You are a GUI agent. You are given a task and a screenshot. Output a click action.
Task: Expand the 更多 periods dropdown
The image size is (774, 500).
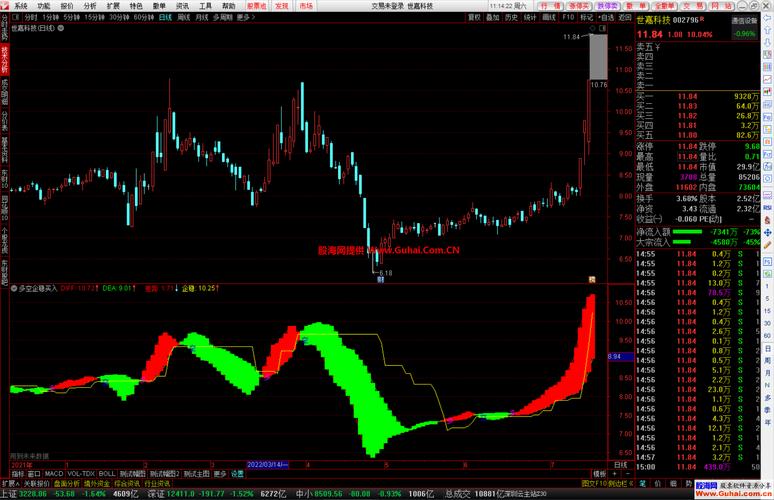coord(246,17)
